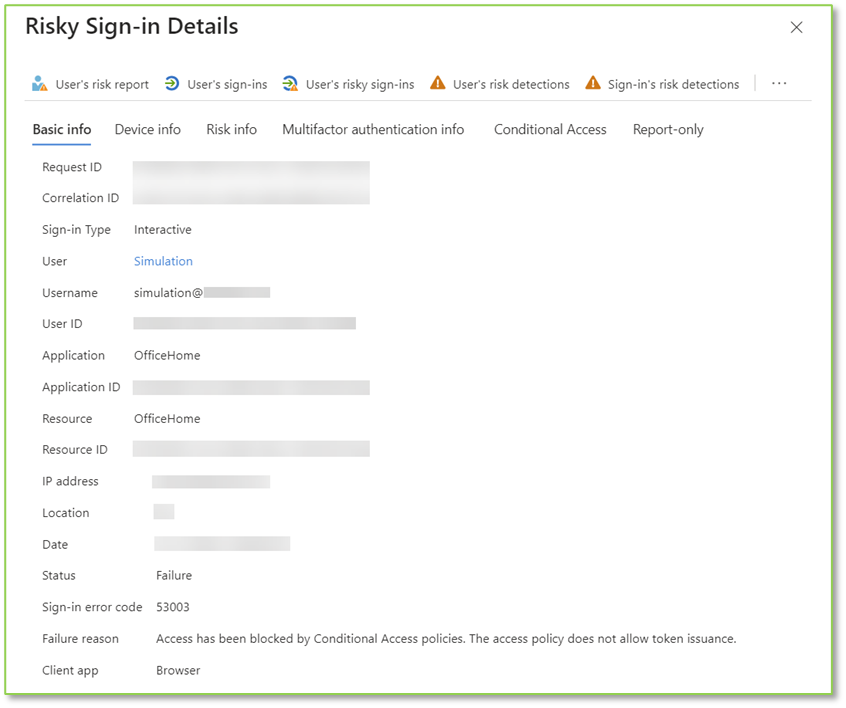Select the OfficeHome application value

(x=165, y=355)
